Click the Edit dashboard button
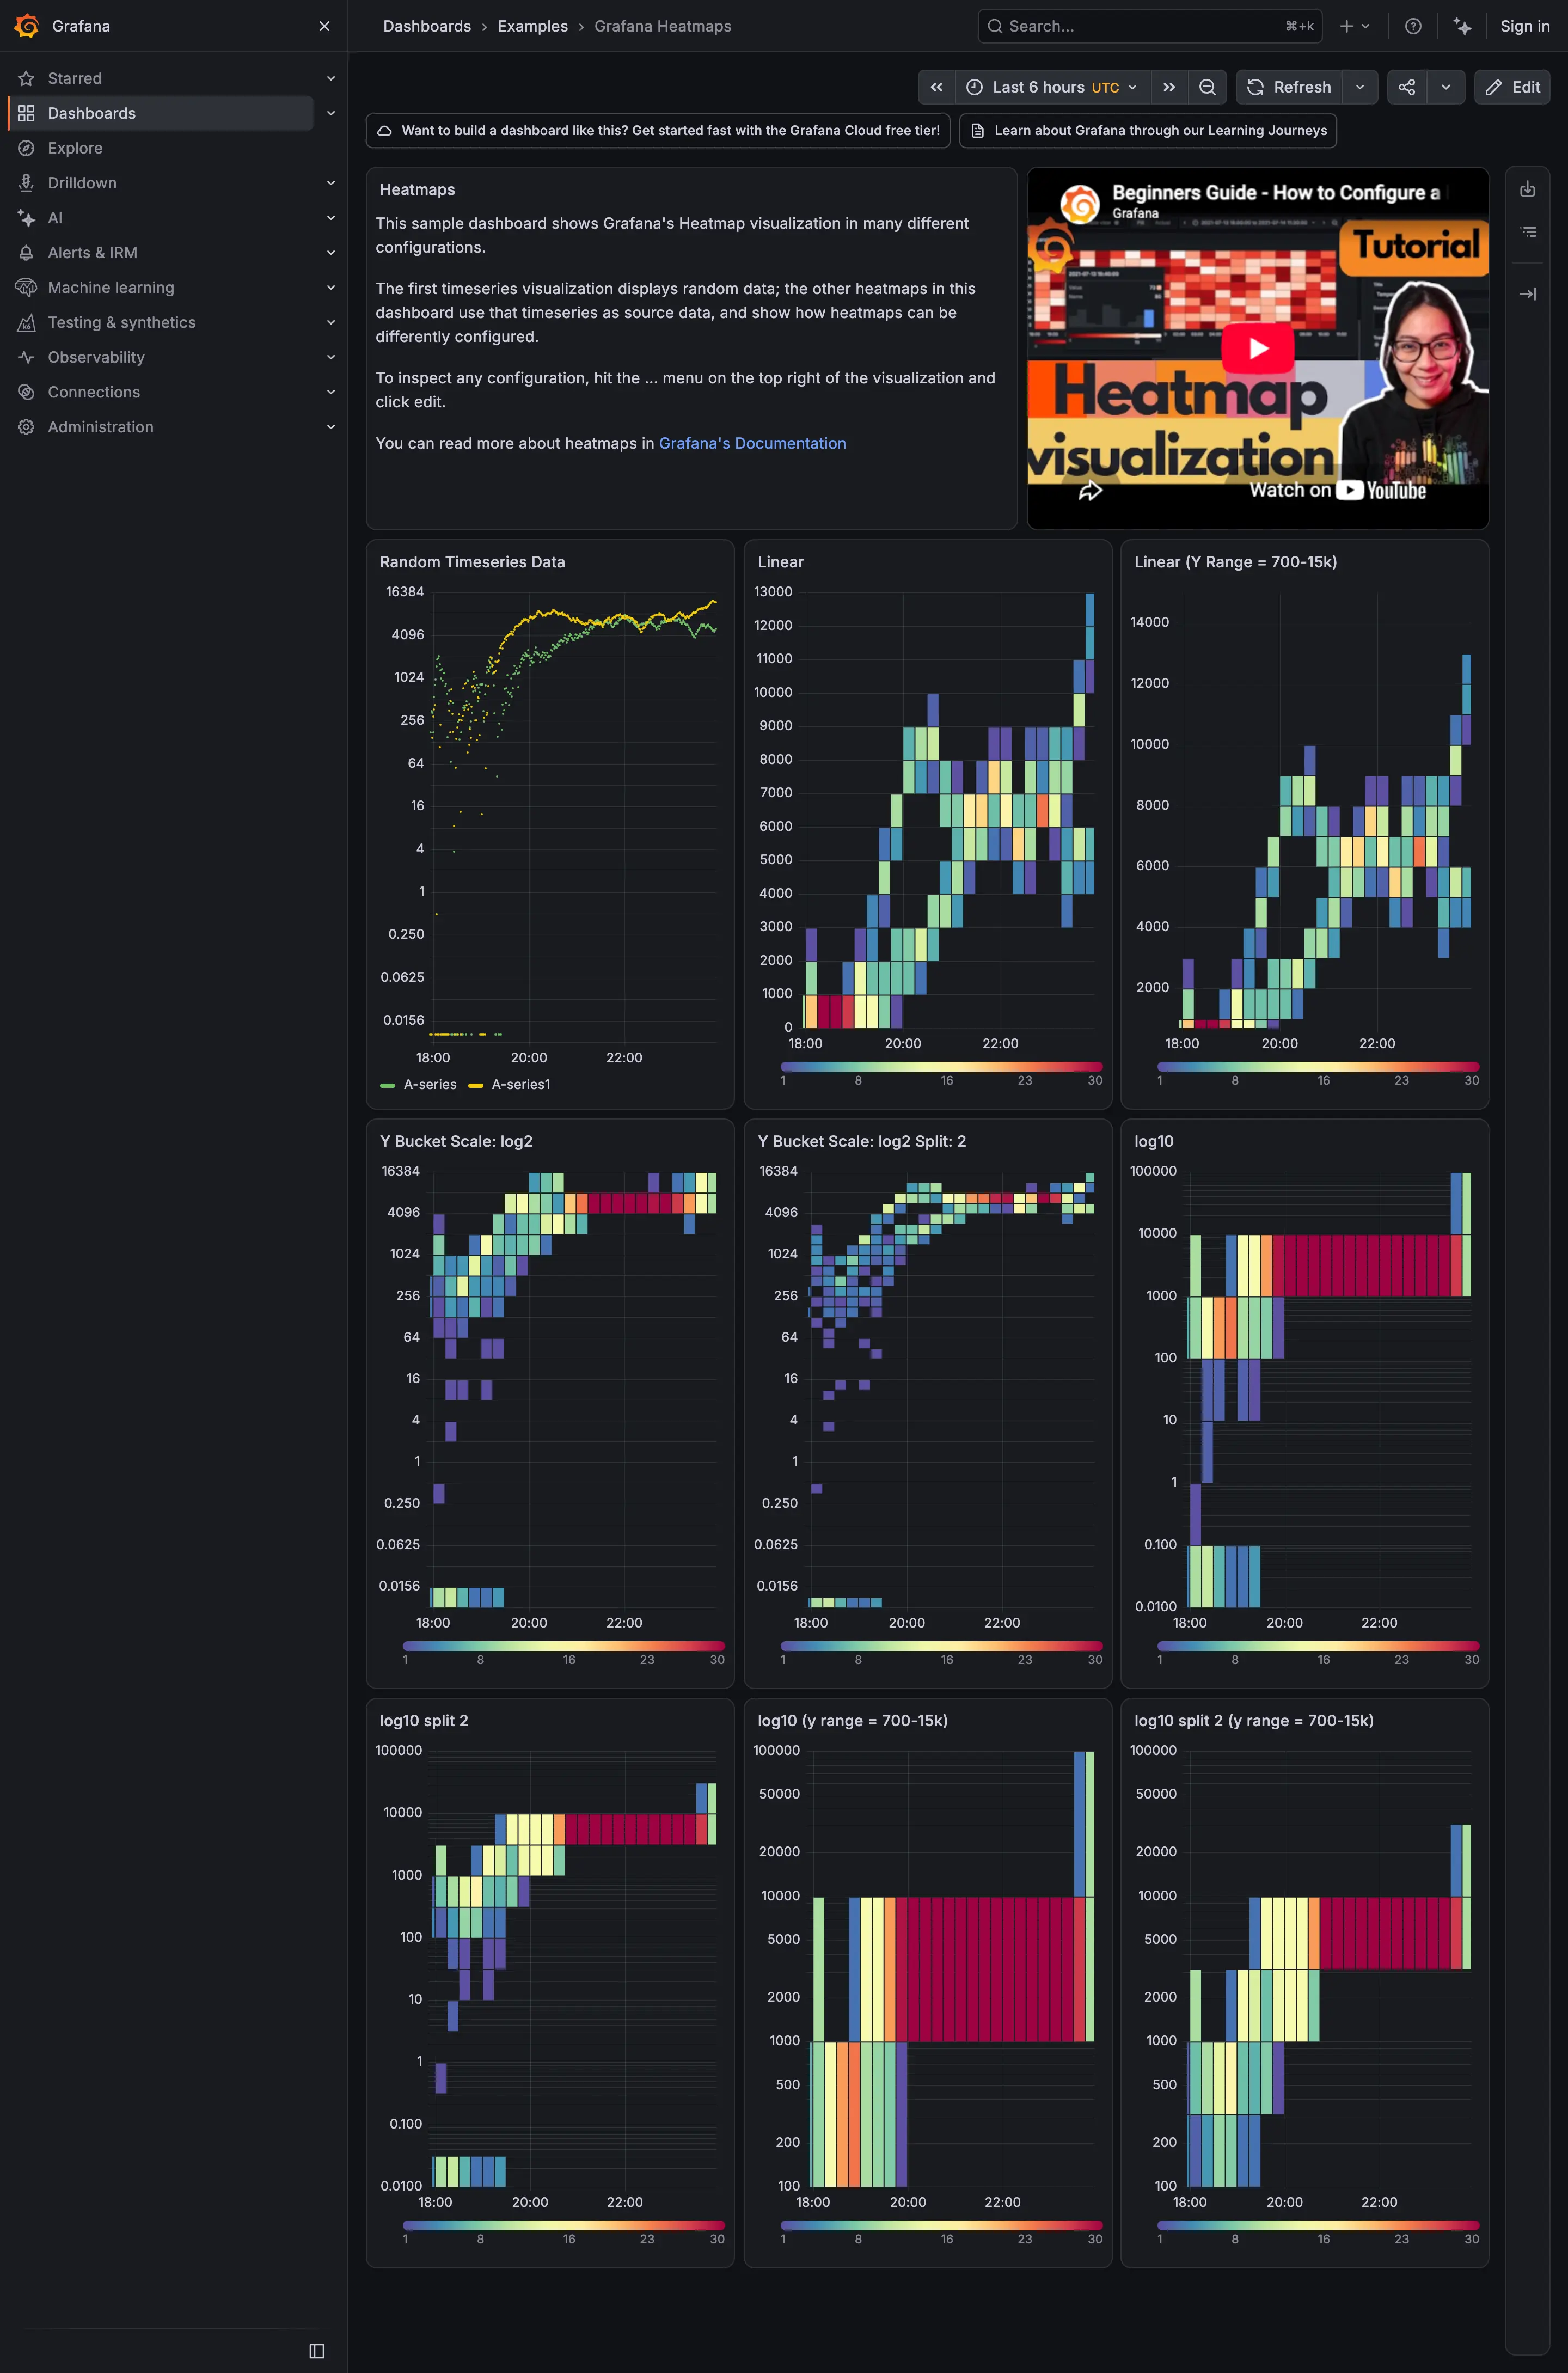This screenshot has width=1568, height=2373. (1512, 87)
